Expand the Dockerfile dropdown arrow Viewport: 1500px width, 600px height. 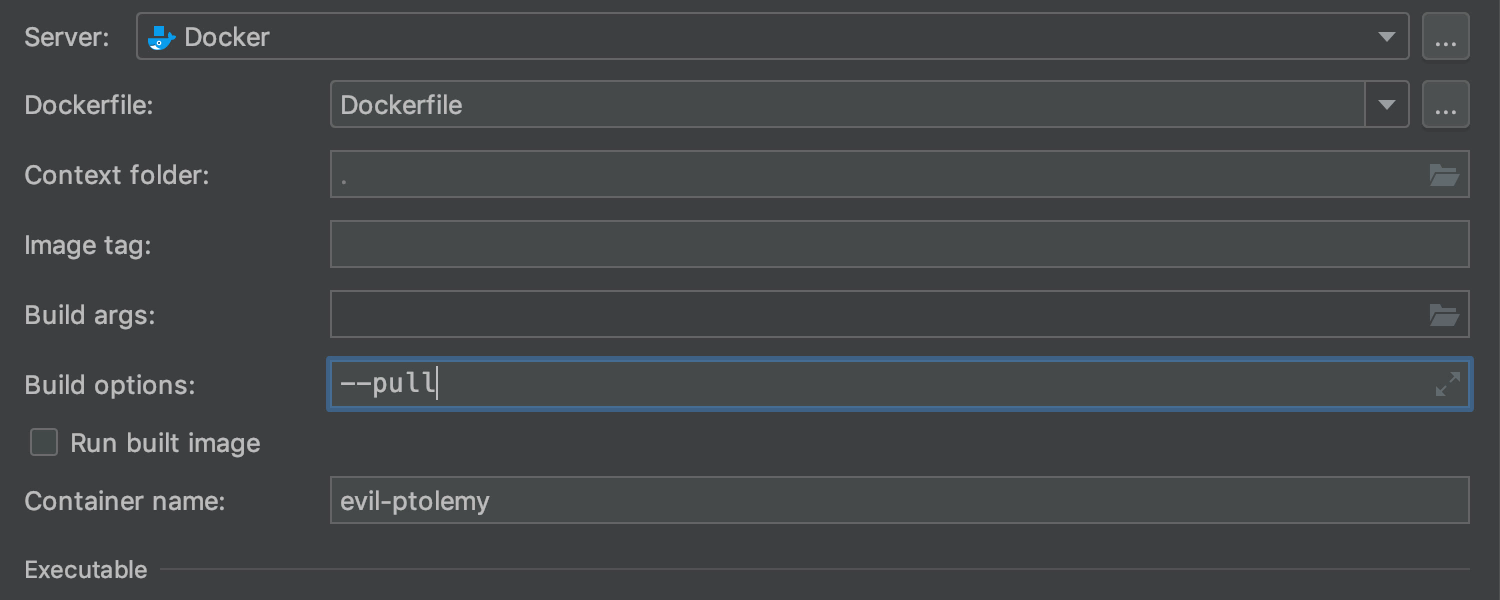click(1387, 105)
